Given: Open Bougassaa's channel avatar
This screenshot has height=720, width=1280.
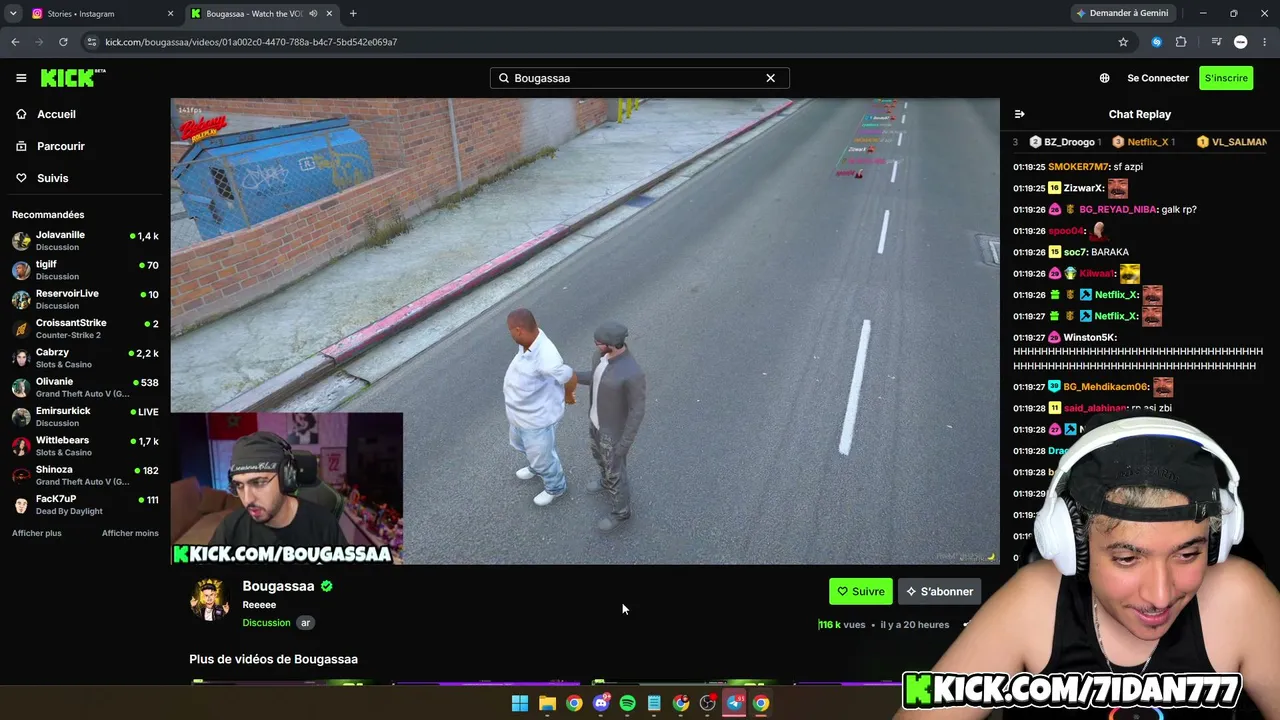Looking at the screenshot, I should coord(210,600).
